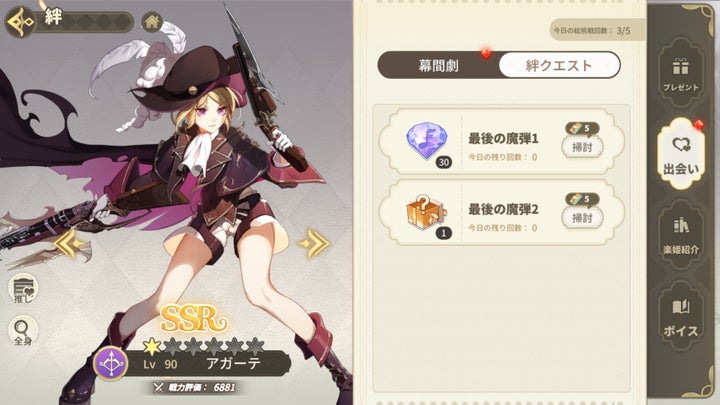Tap the orange mystery box reward
Viewport: 720px width, 405px height.
425,213
